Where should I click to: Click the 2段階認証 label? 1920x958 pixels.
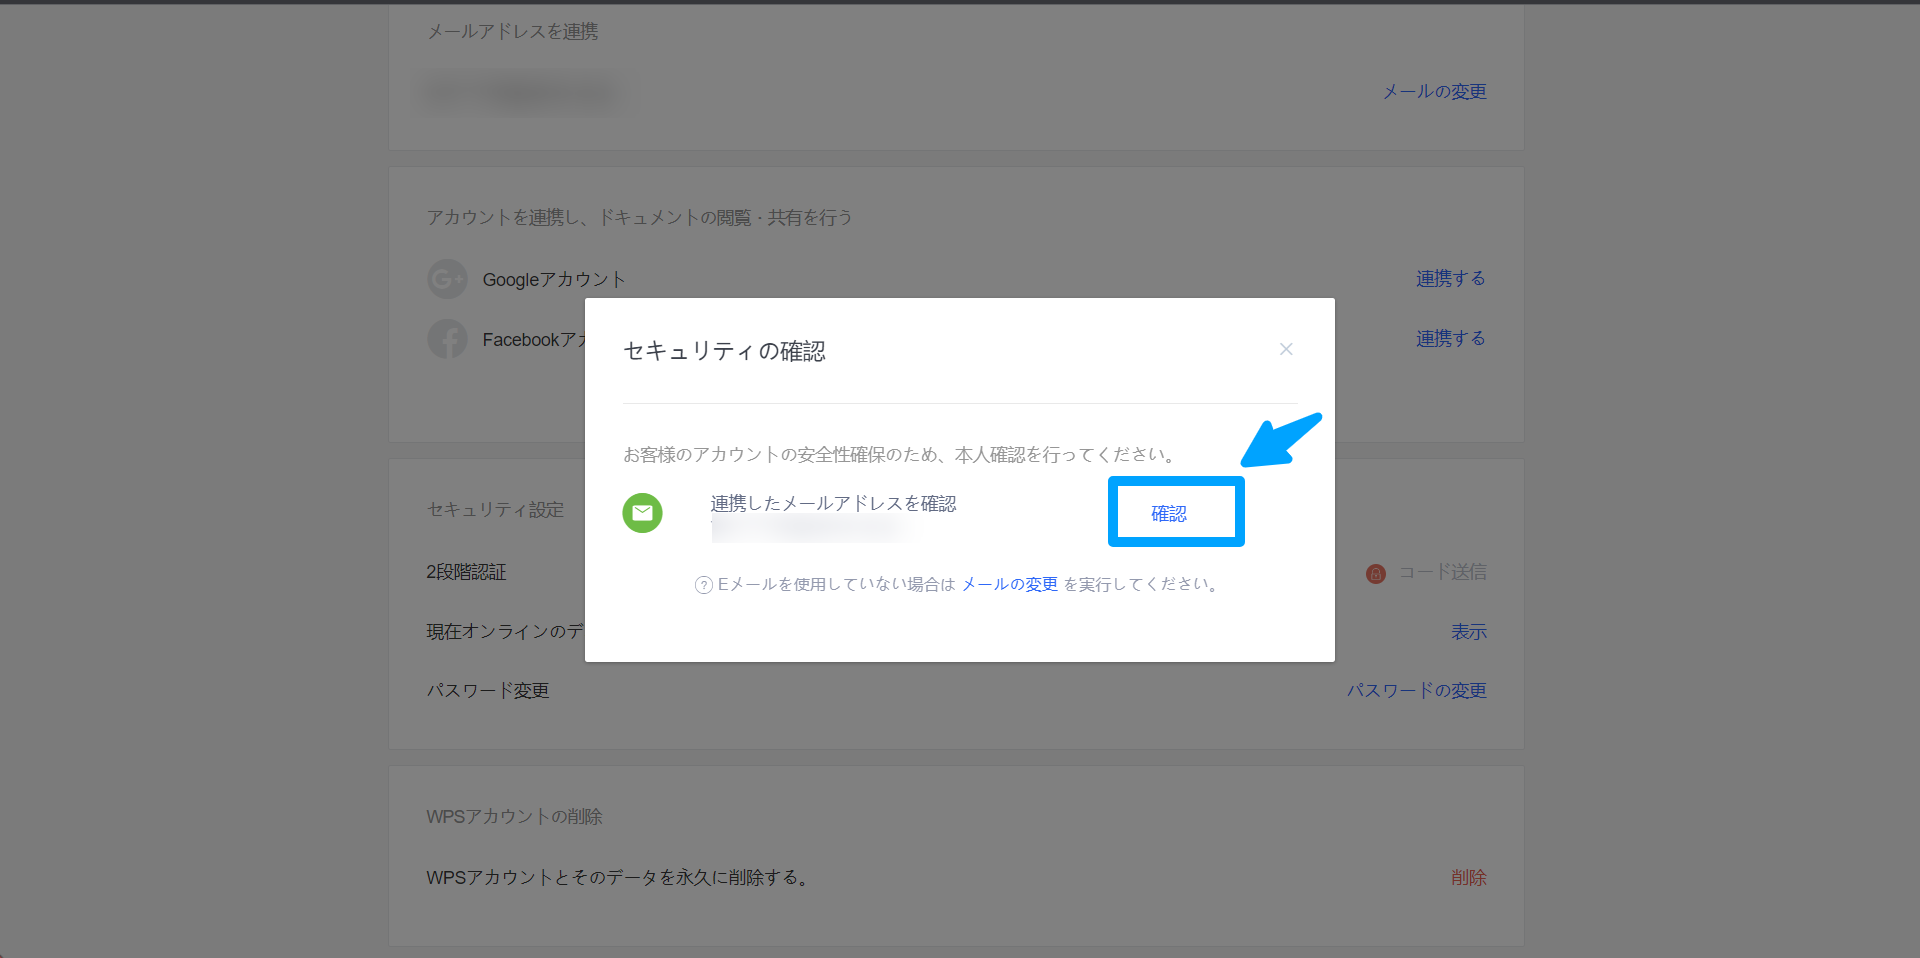466,572
